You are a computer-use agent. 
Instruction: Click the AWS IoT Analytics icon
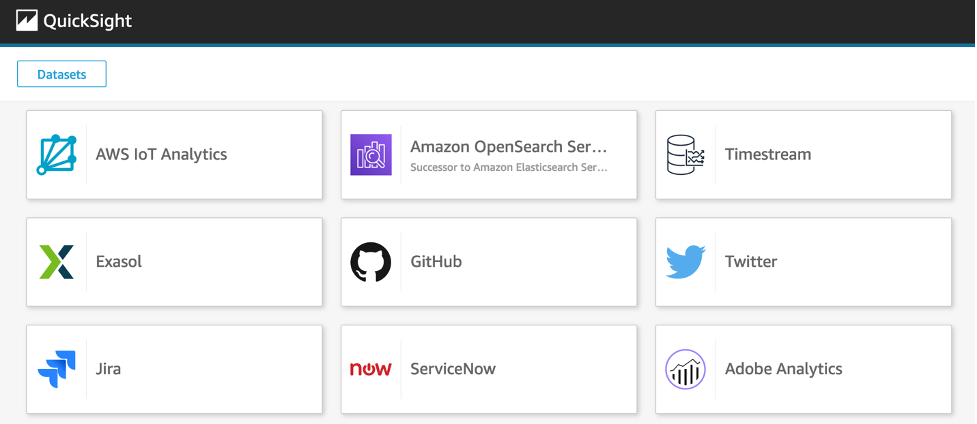[56, 155]
